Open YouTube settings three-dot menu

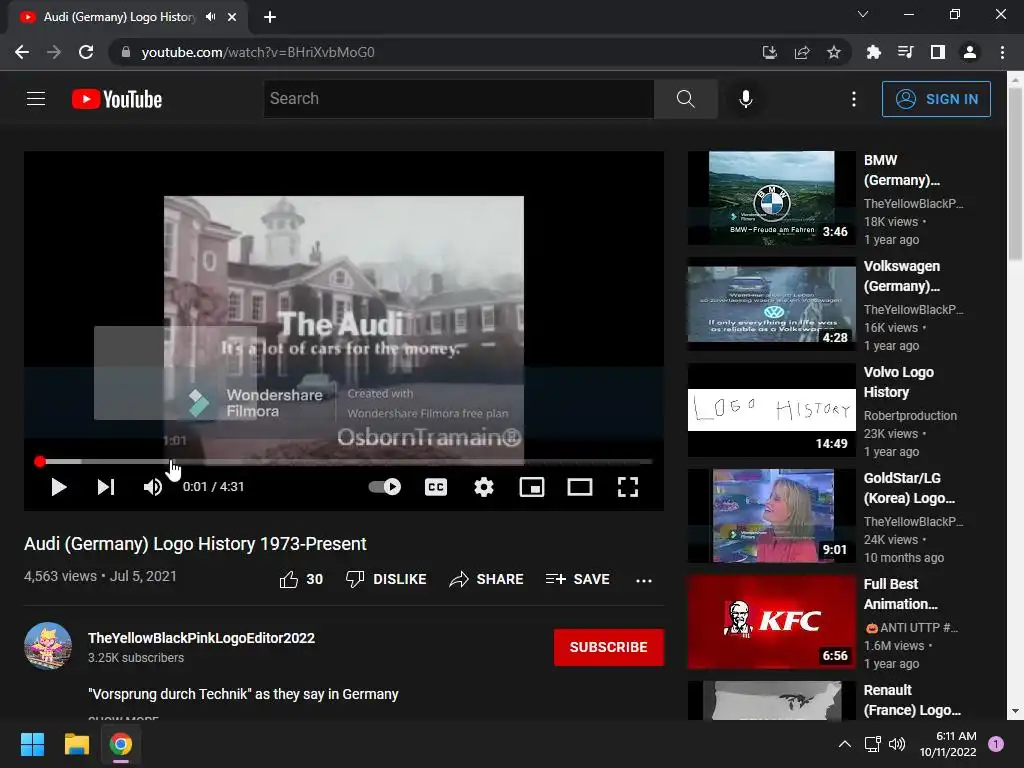853,99
